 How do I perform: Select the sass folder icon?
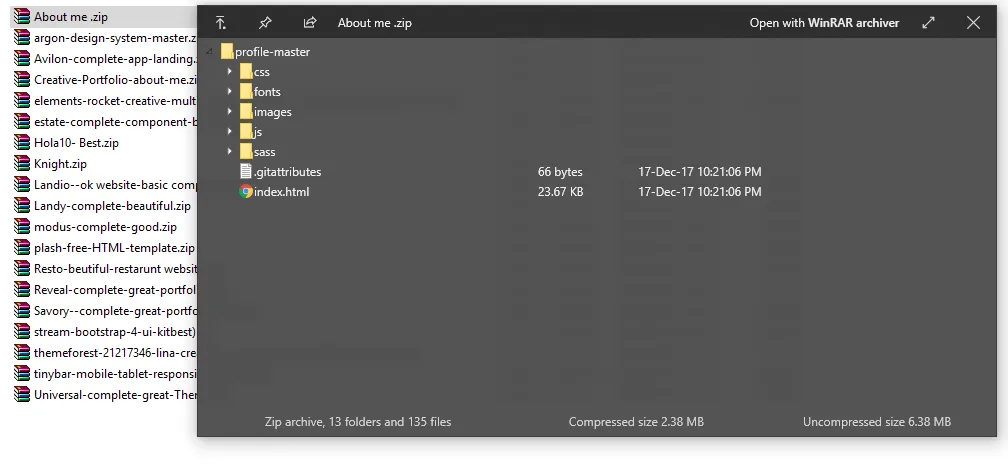coord(246,151)
